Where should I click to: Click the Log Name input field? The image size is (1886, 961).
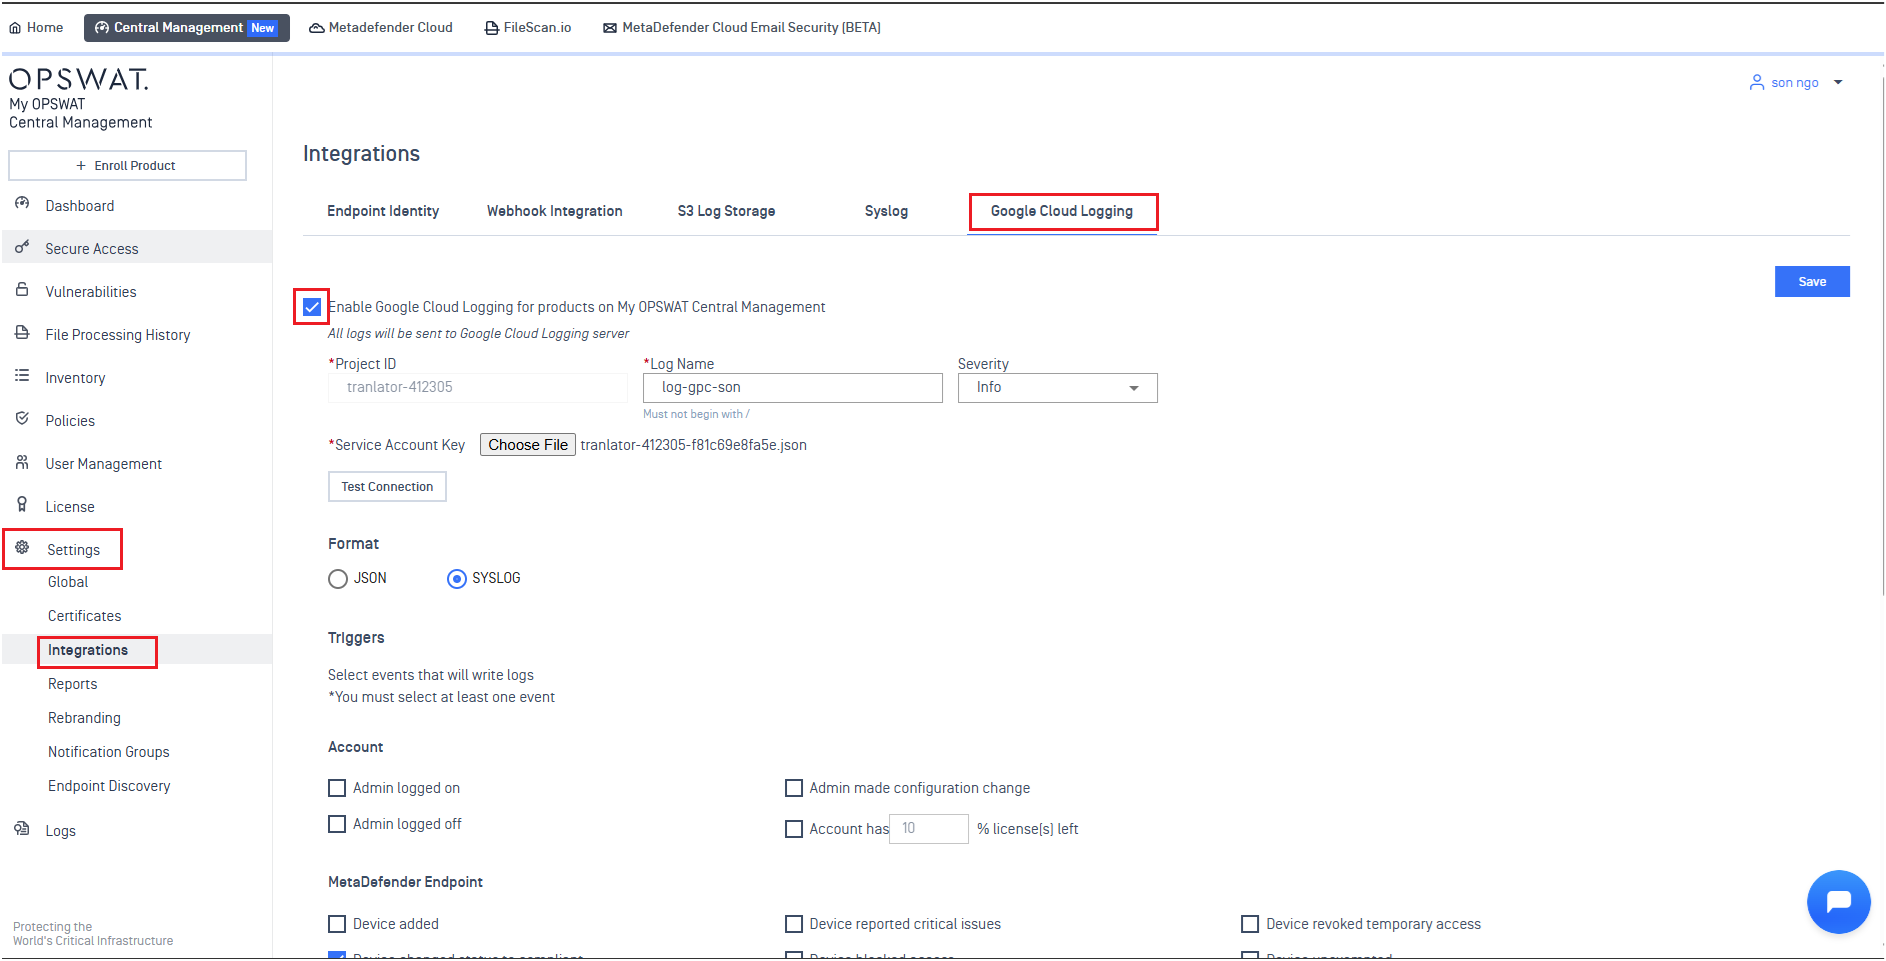tap(792, 388)
